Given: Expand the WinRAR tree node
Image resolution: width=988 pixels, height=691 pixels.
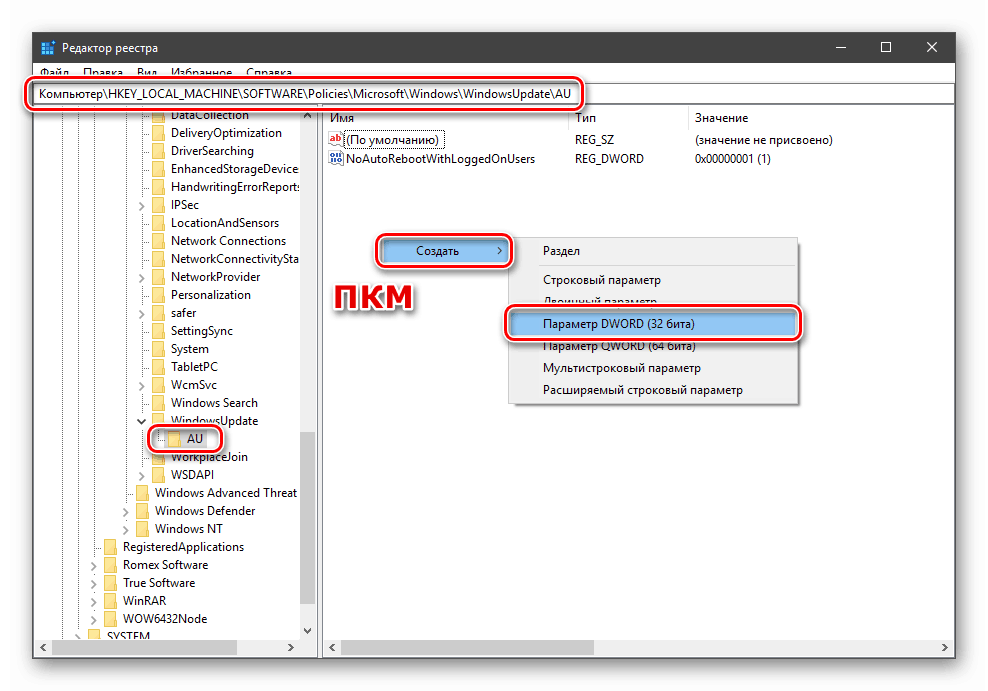Looking at the screenshot, I should click(x=94, y=602).
